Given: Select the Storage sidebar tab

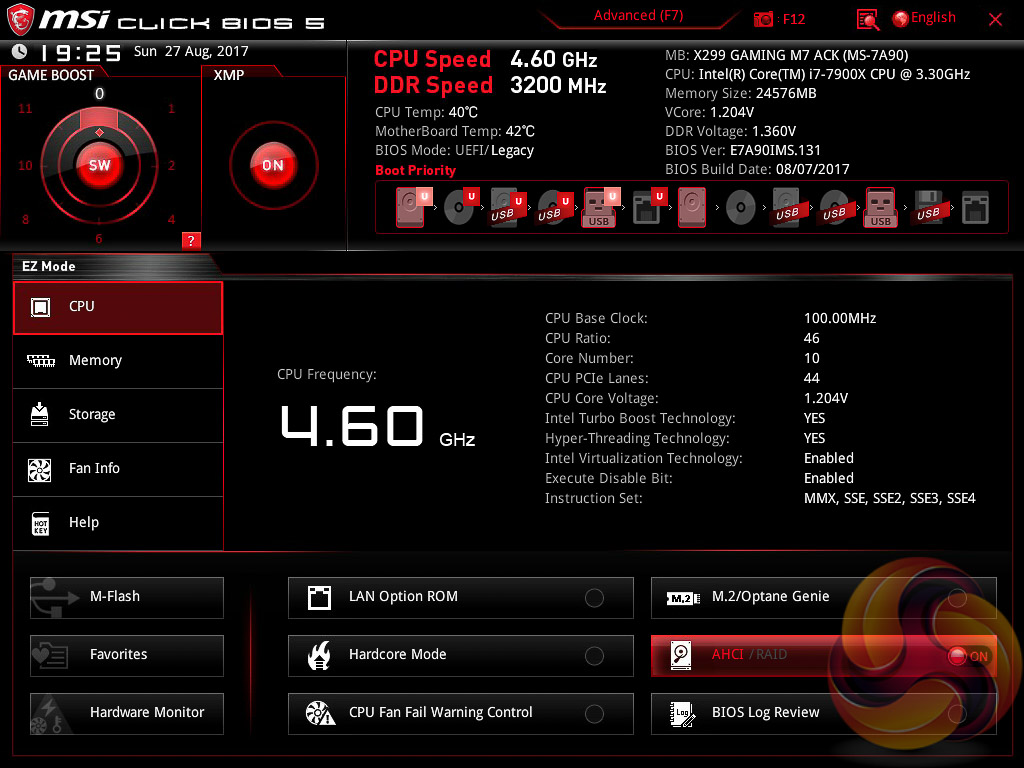Looking at the screenshot, I should (118, 415).
